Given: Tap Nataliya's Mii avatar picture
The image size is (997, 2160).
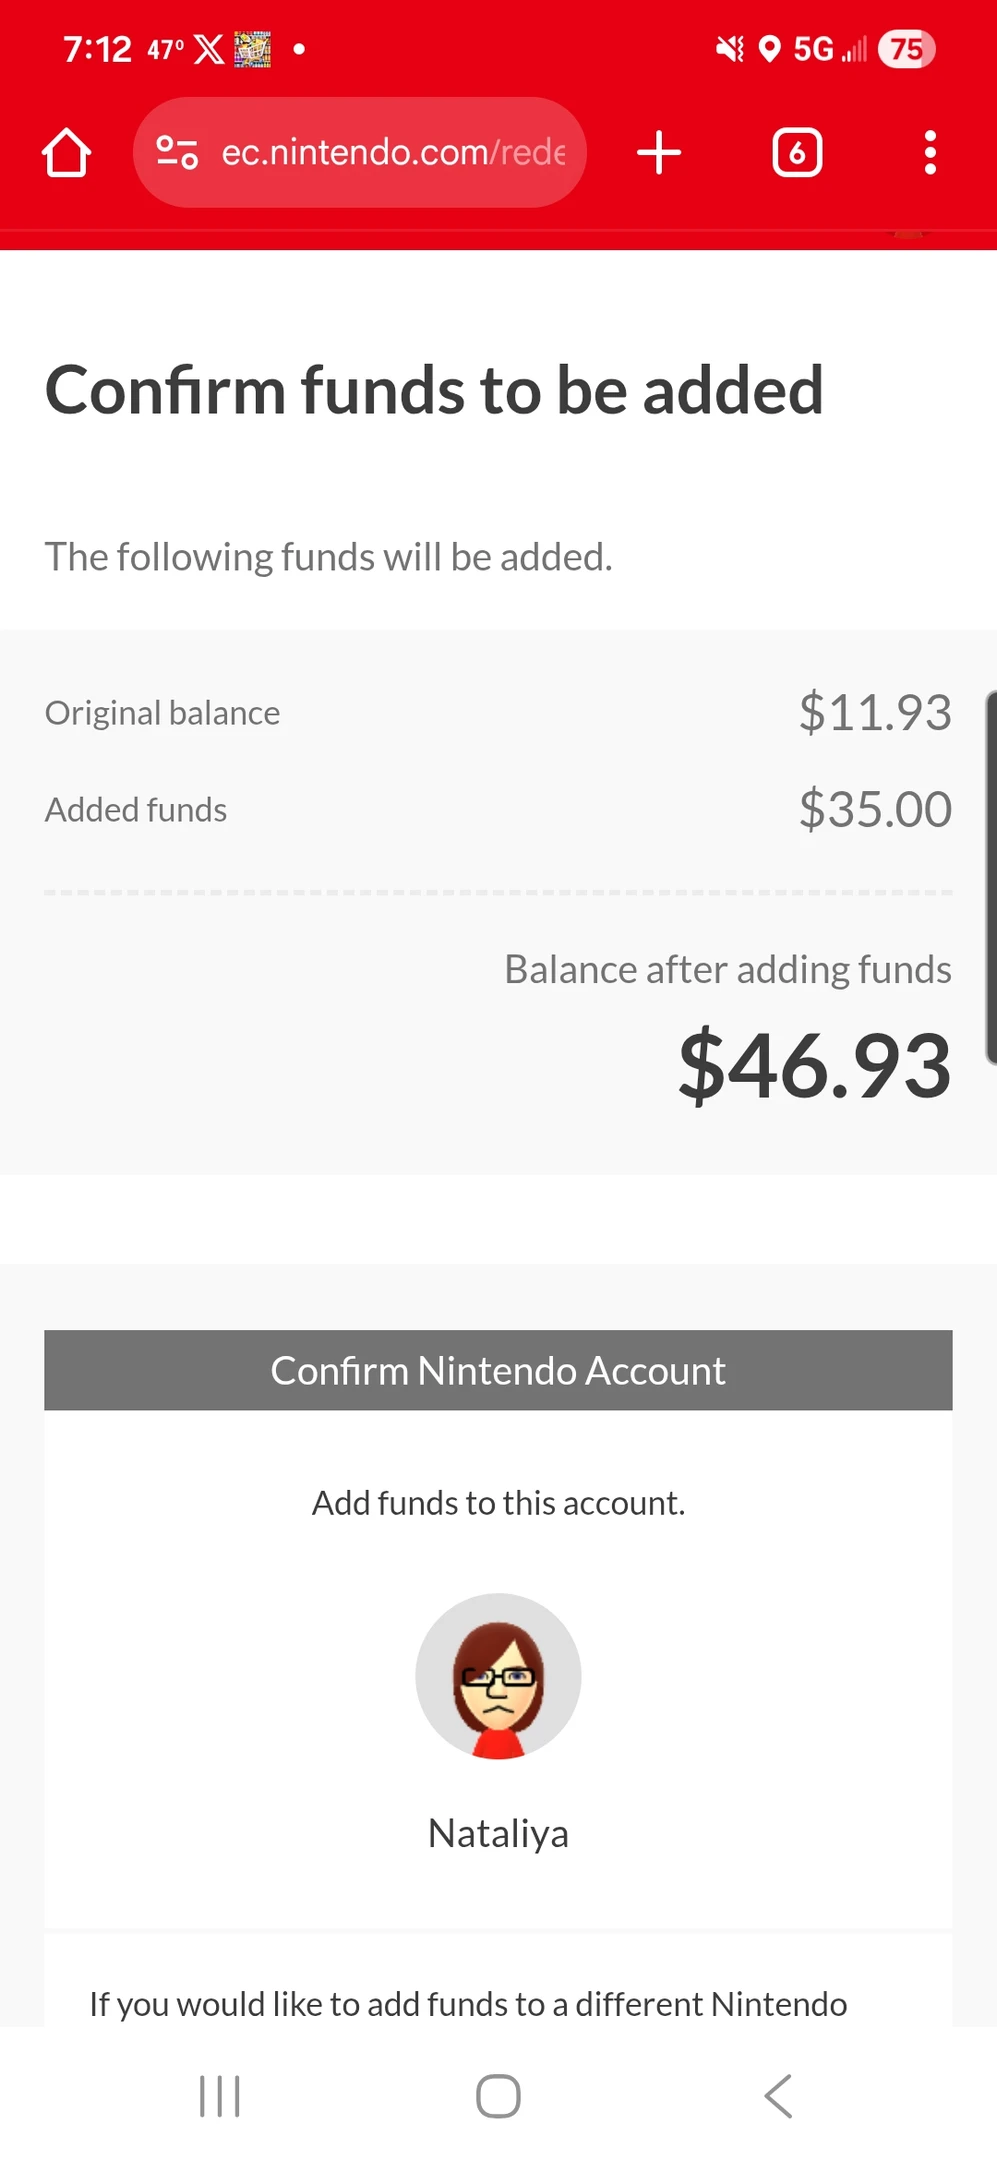Looking at the screenshot, I should click(x=498, y=1676).
